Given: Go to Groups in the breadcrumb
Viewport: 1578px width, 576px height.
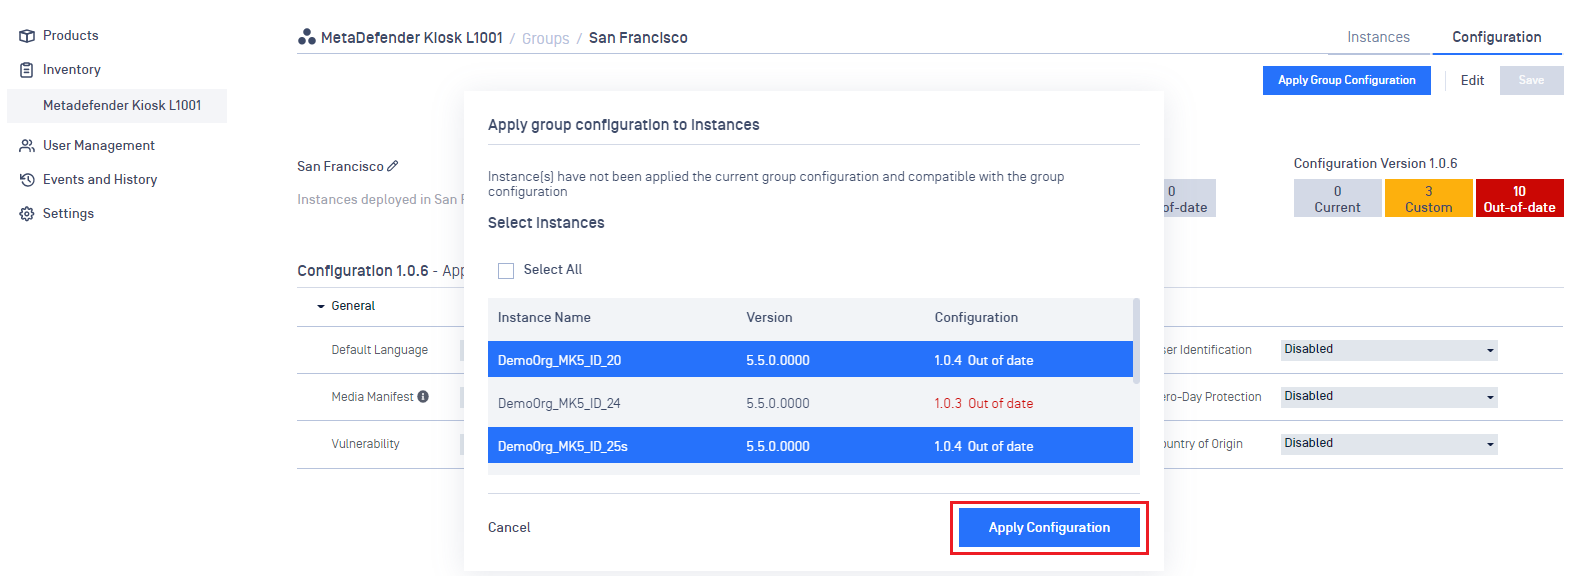Looking at the screenshot, I should point(545,39).
